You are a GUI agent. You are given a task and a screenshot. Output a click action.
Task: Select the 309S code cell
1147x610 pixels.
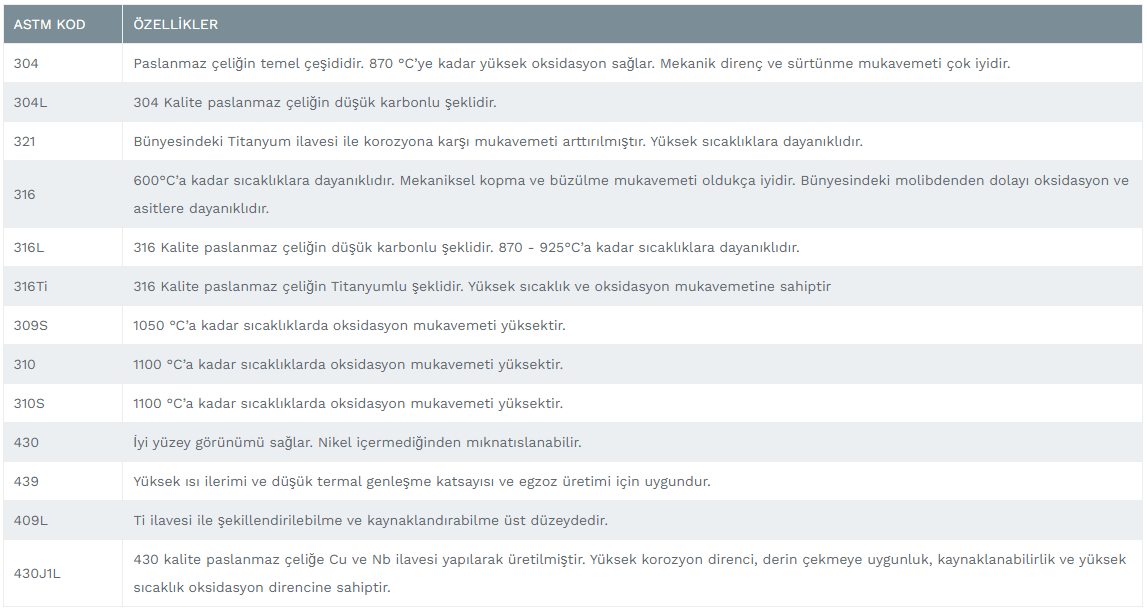coord(63,325)
